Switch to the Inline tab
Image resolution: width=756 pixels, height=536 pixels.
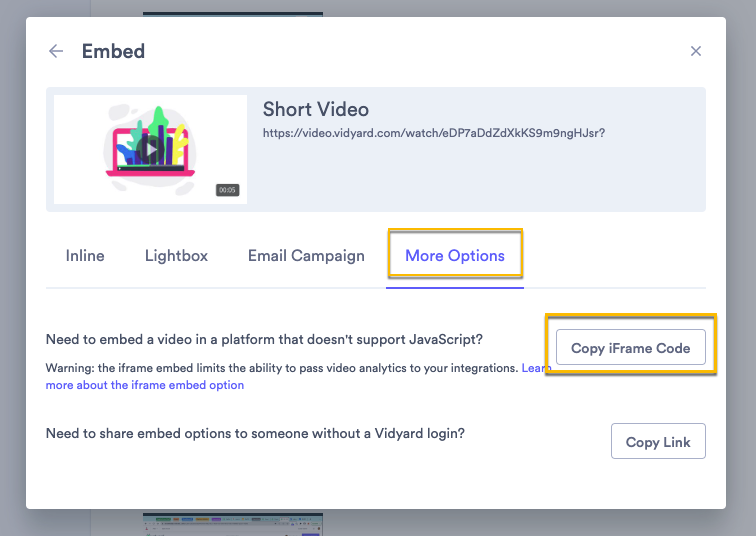point(85,255)
